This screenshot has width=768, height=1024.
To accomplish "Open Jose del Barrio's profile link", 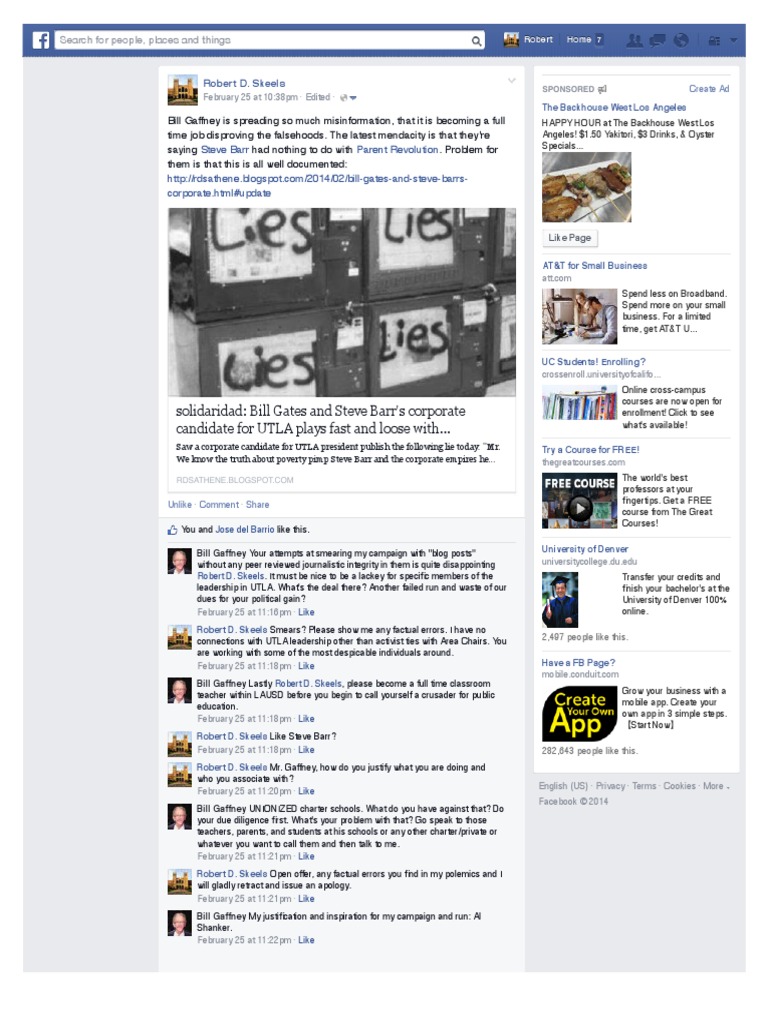I will click(244, 530).
